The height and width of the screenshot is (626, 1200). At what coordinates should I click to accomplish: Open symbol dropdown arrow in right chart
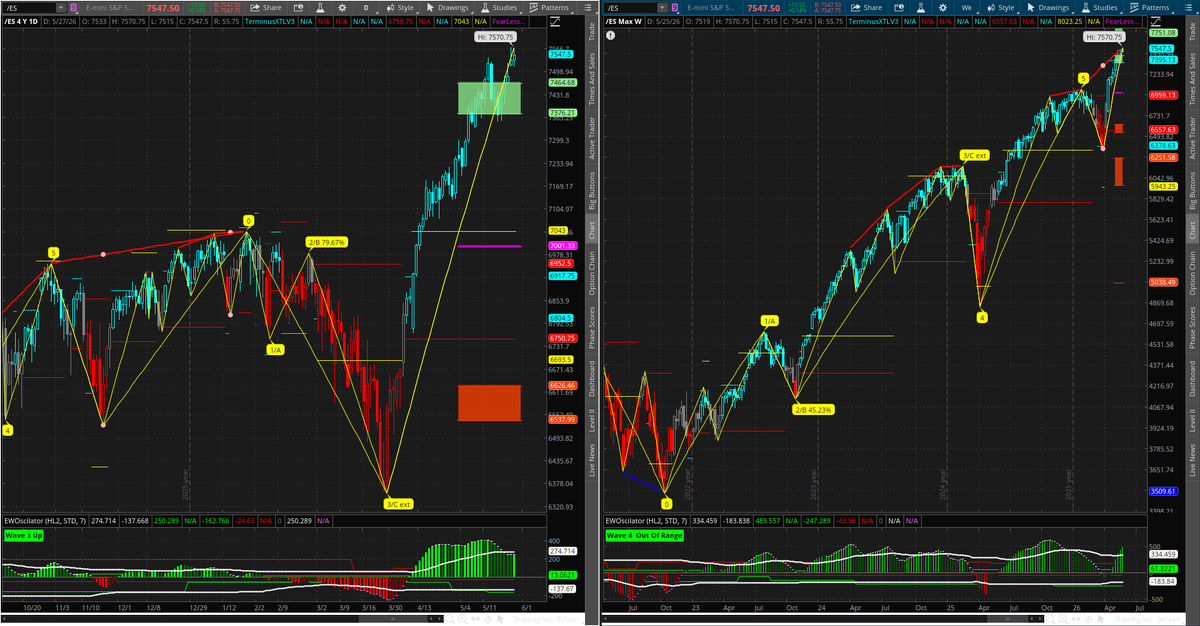click(x=661, y=8)
